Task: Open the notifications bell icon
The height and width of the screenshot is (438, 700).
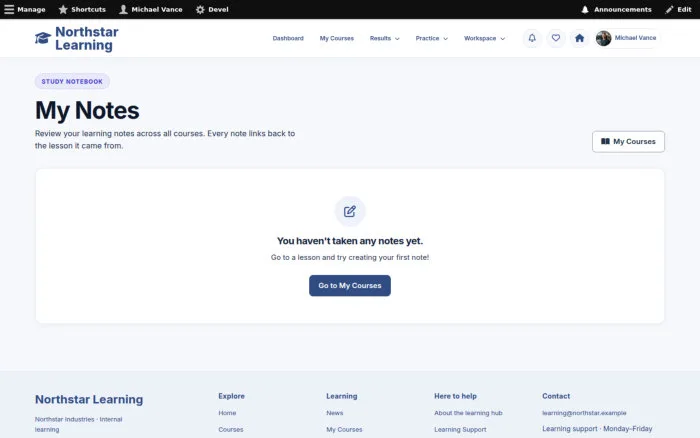Action: 532,38
